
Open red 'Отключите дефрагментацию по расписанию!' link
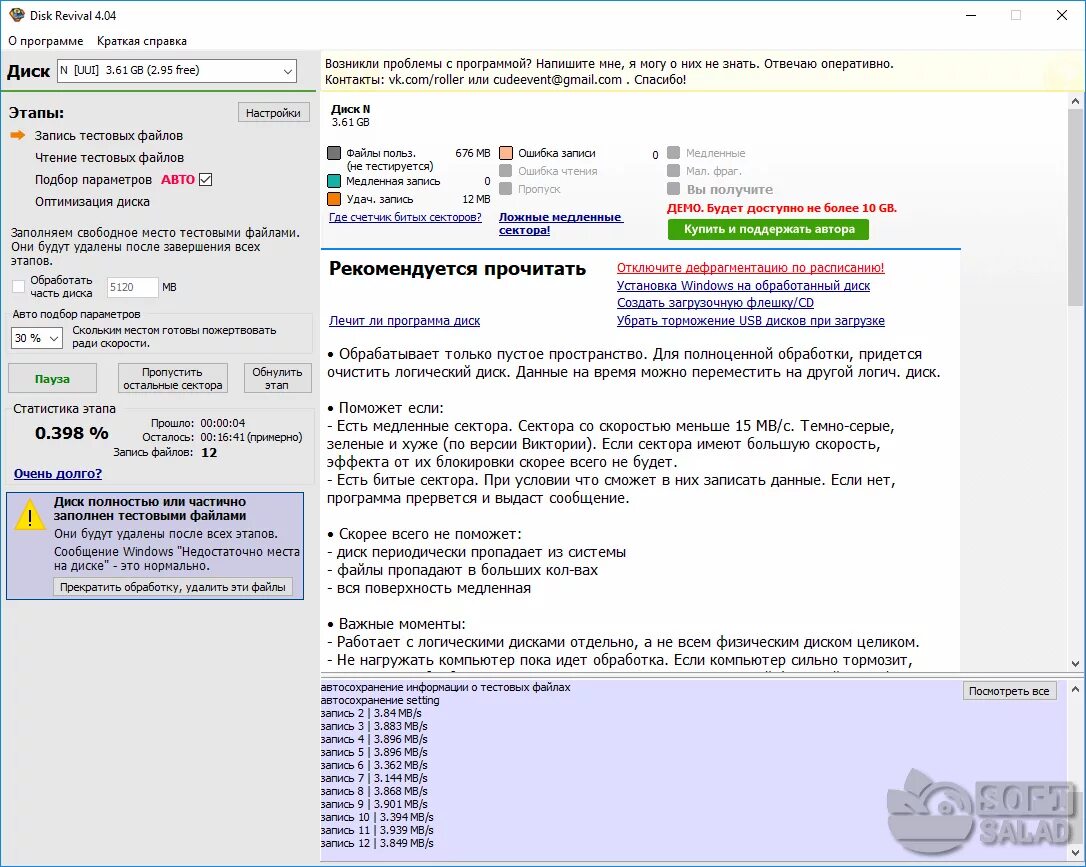click(750, 267)
